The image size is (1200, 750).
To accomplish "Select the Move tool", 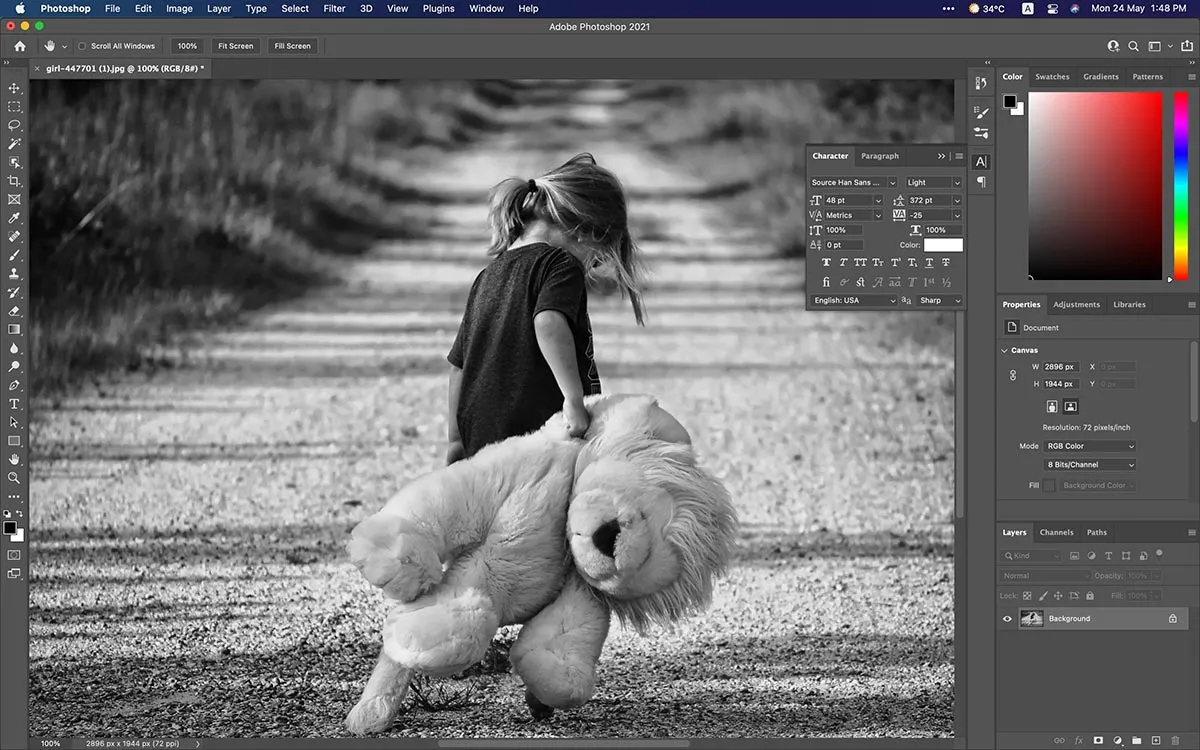I will (x=14, y=88).
